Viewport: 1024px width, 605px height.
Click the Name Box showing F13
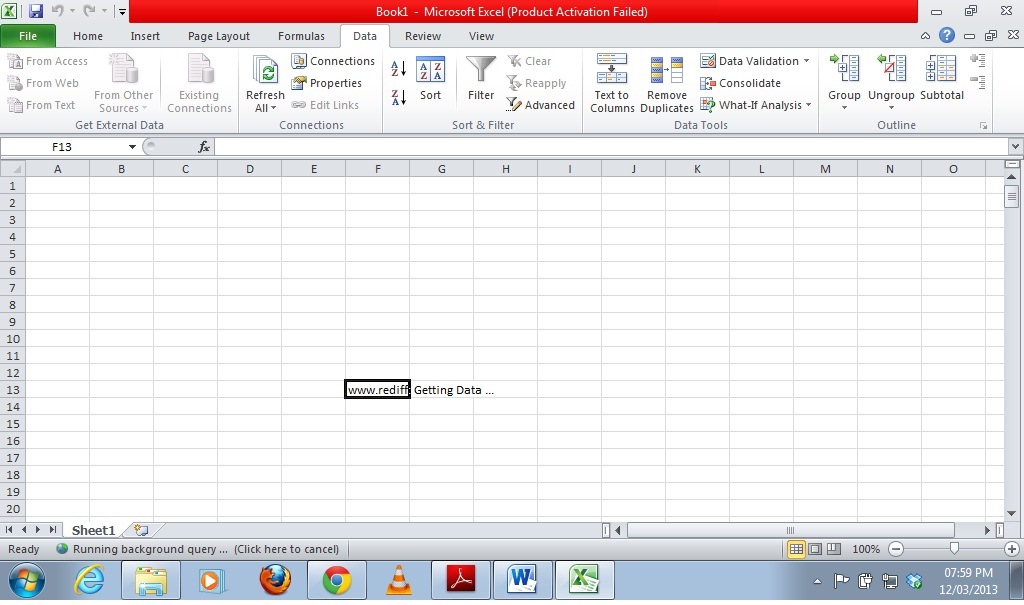(62, 147)
